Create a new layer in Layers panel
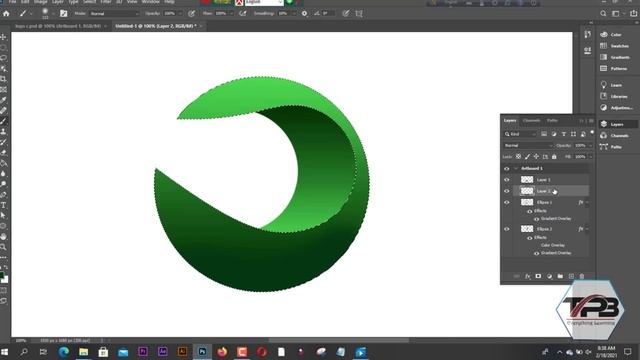This screenshot has width=640, height=360. coord(571,276)
